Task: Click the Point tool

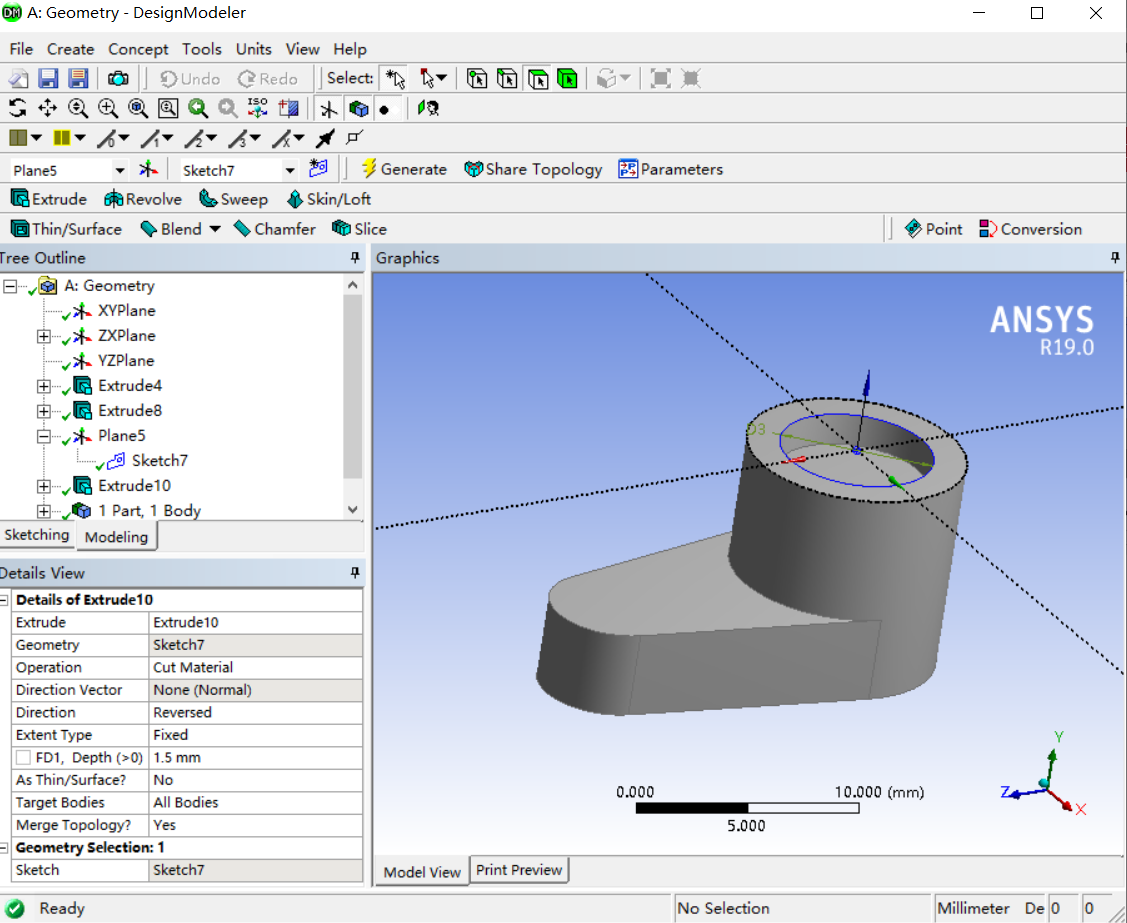Action: [933, 229]
